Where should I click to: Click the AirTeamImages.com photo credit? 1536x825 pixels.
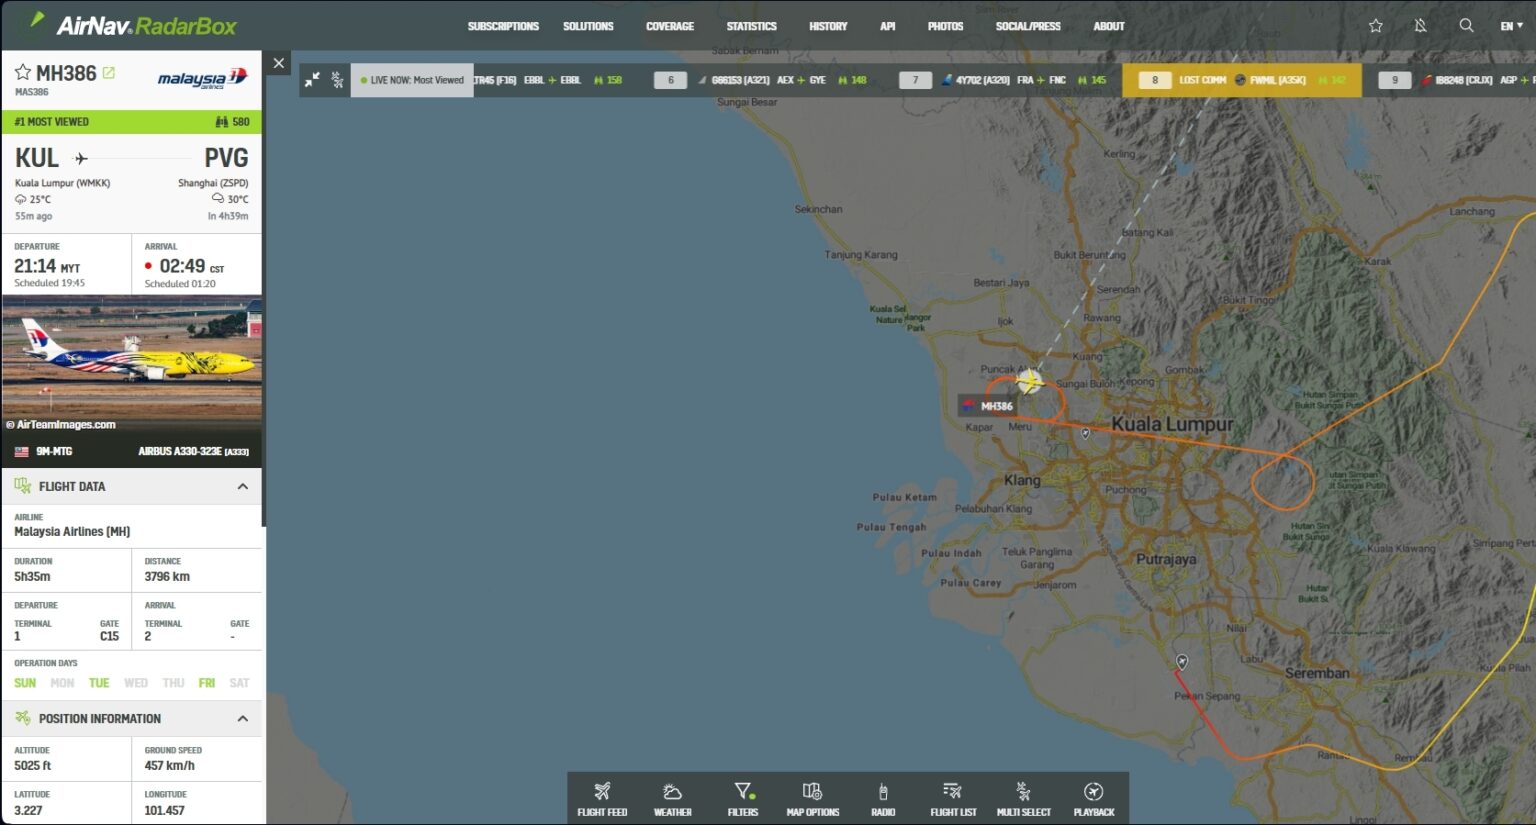61,425
